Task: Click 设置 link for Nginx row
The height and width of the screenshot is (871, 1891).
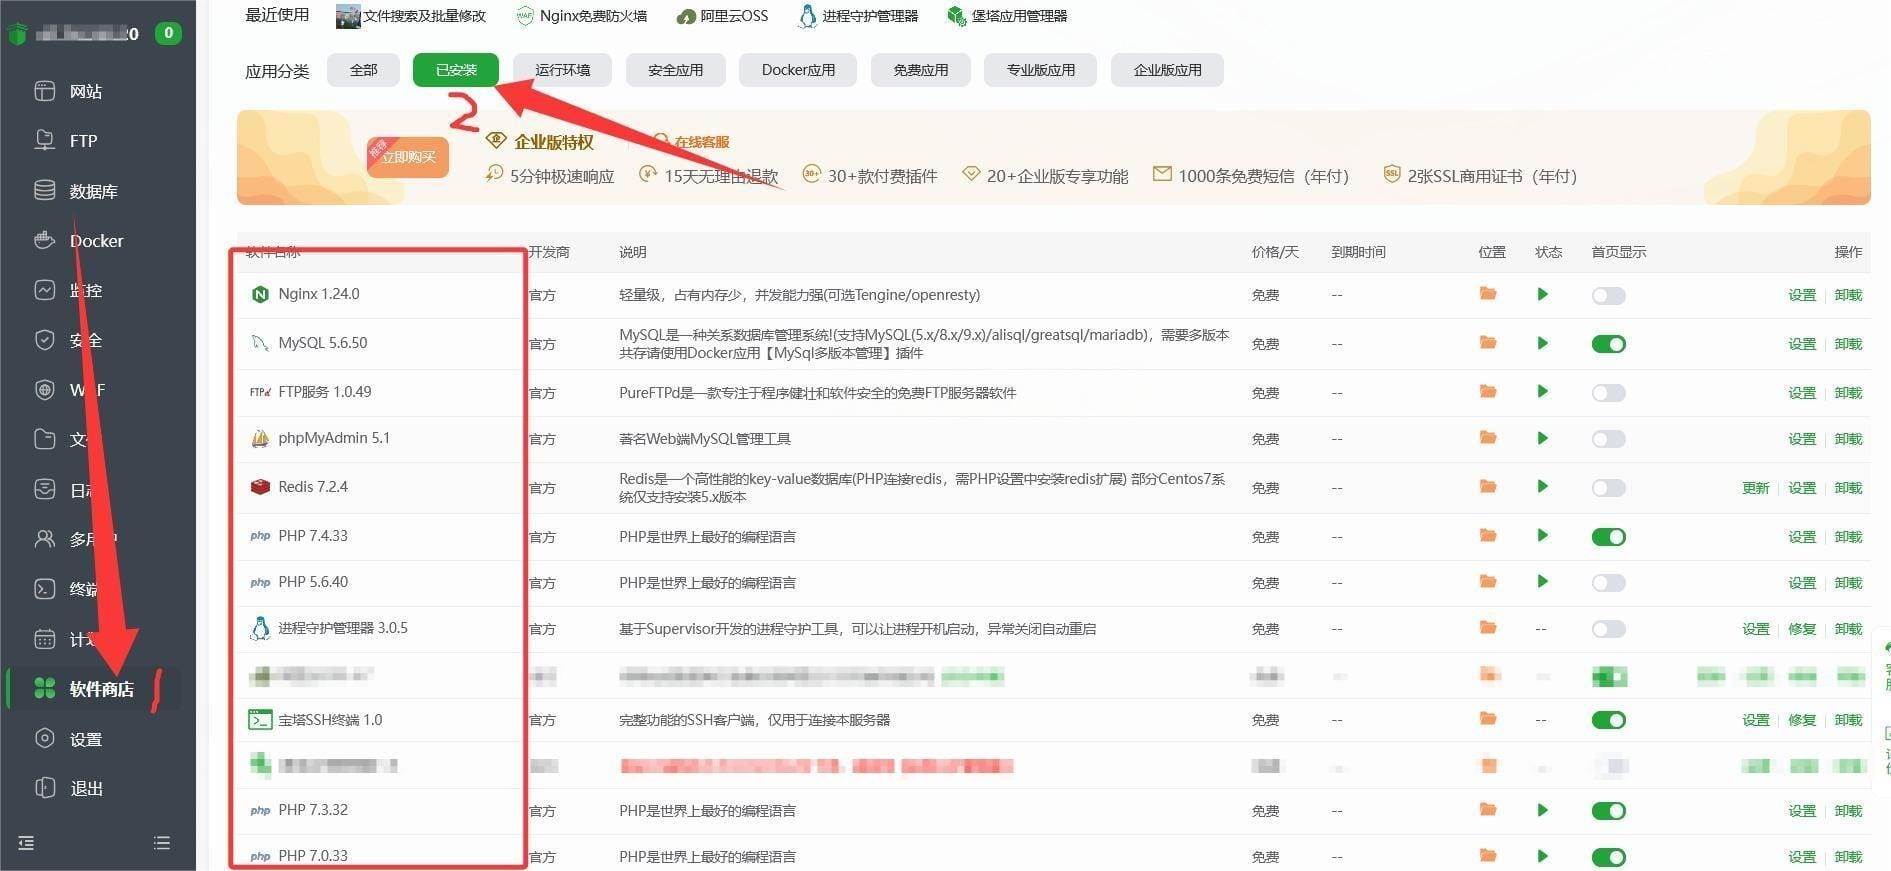Action: (1801, 295)
